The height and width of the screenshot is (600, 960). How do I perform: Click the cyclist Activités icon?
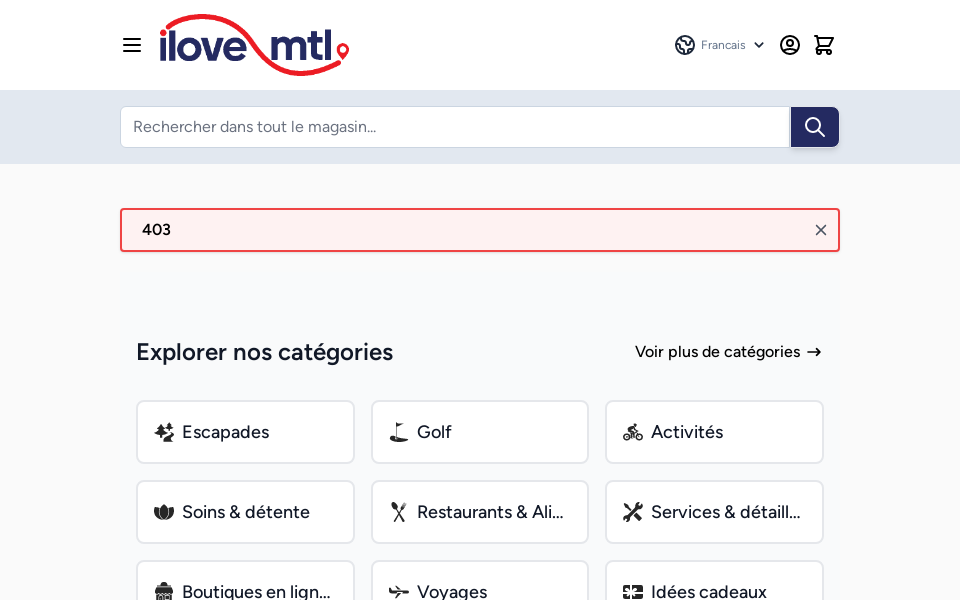633,432
